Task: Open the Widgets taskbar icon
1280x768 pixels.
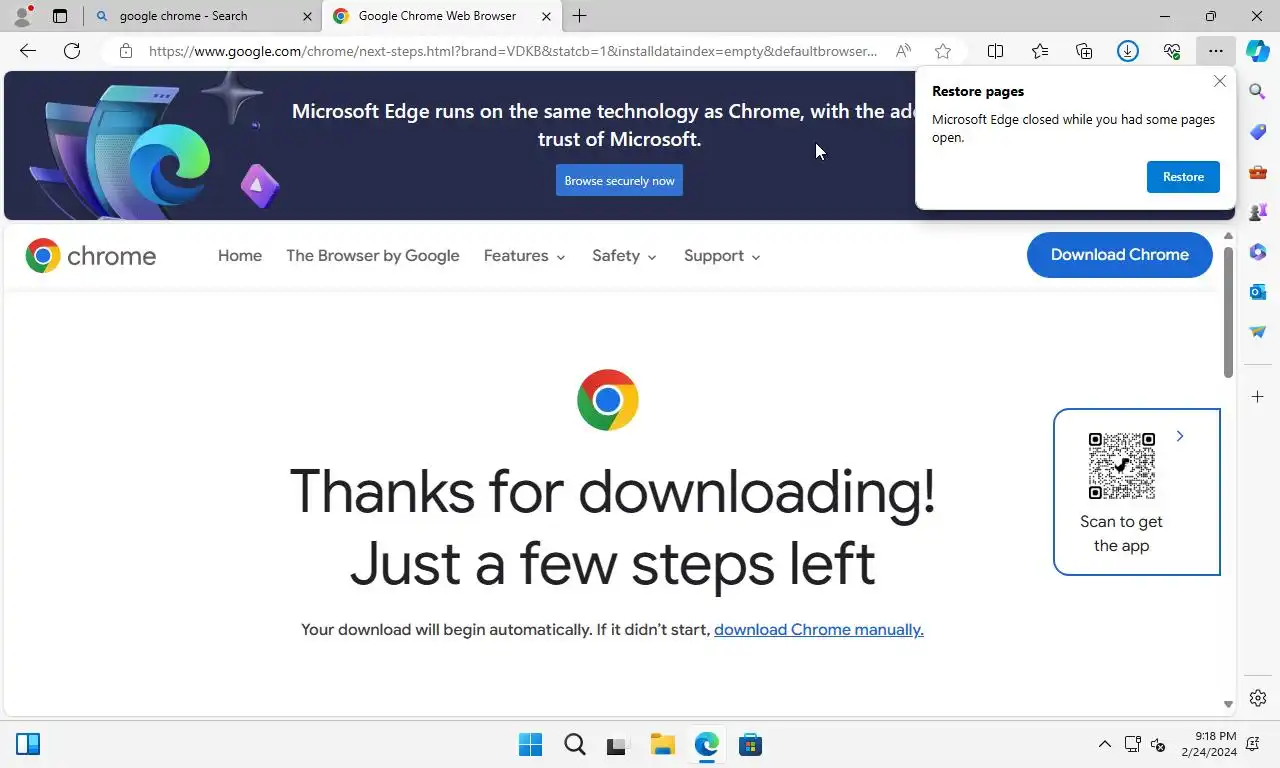Action: click(28, 744)
